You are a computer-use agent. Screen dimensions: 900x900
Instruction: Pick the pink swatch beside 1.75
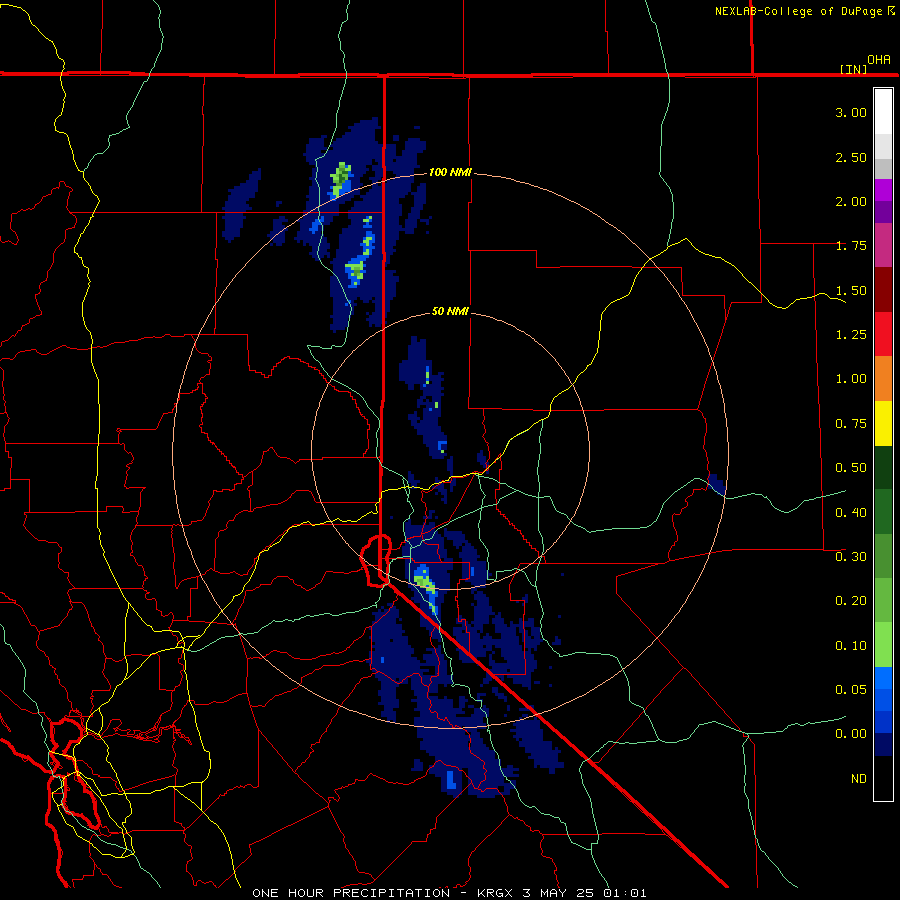pyautogui.click(x=883, y=245)
